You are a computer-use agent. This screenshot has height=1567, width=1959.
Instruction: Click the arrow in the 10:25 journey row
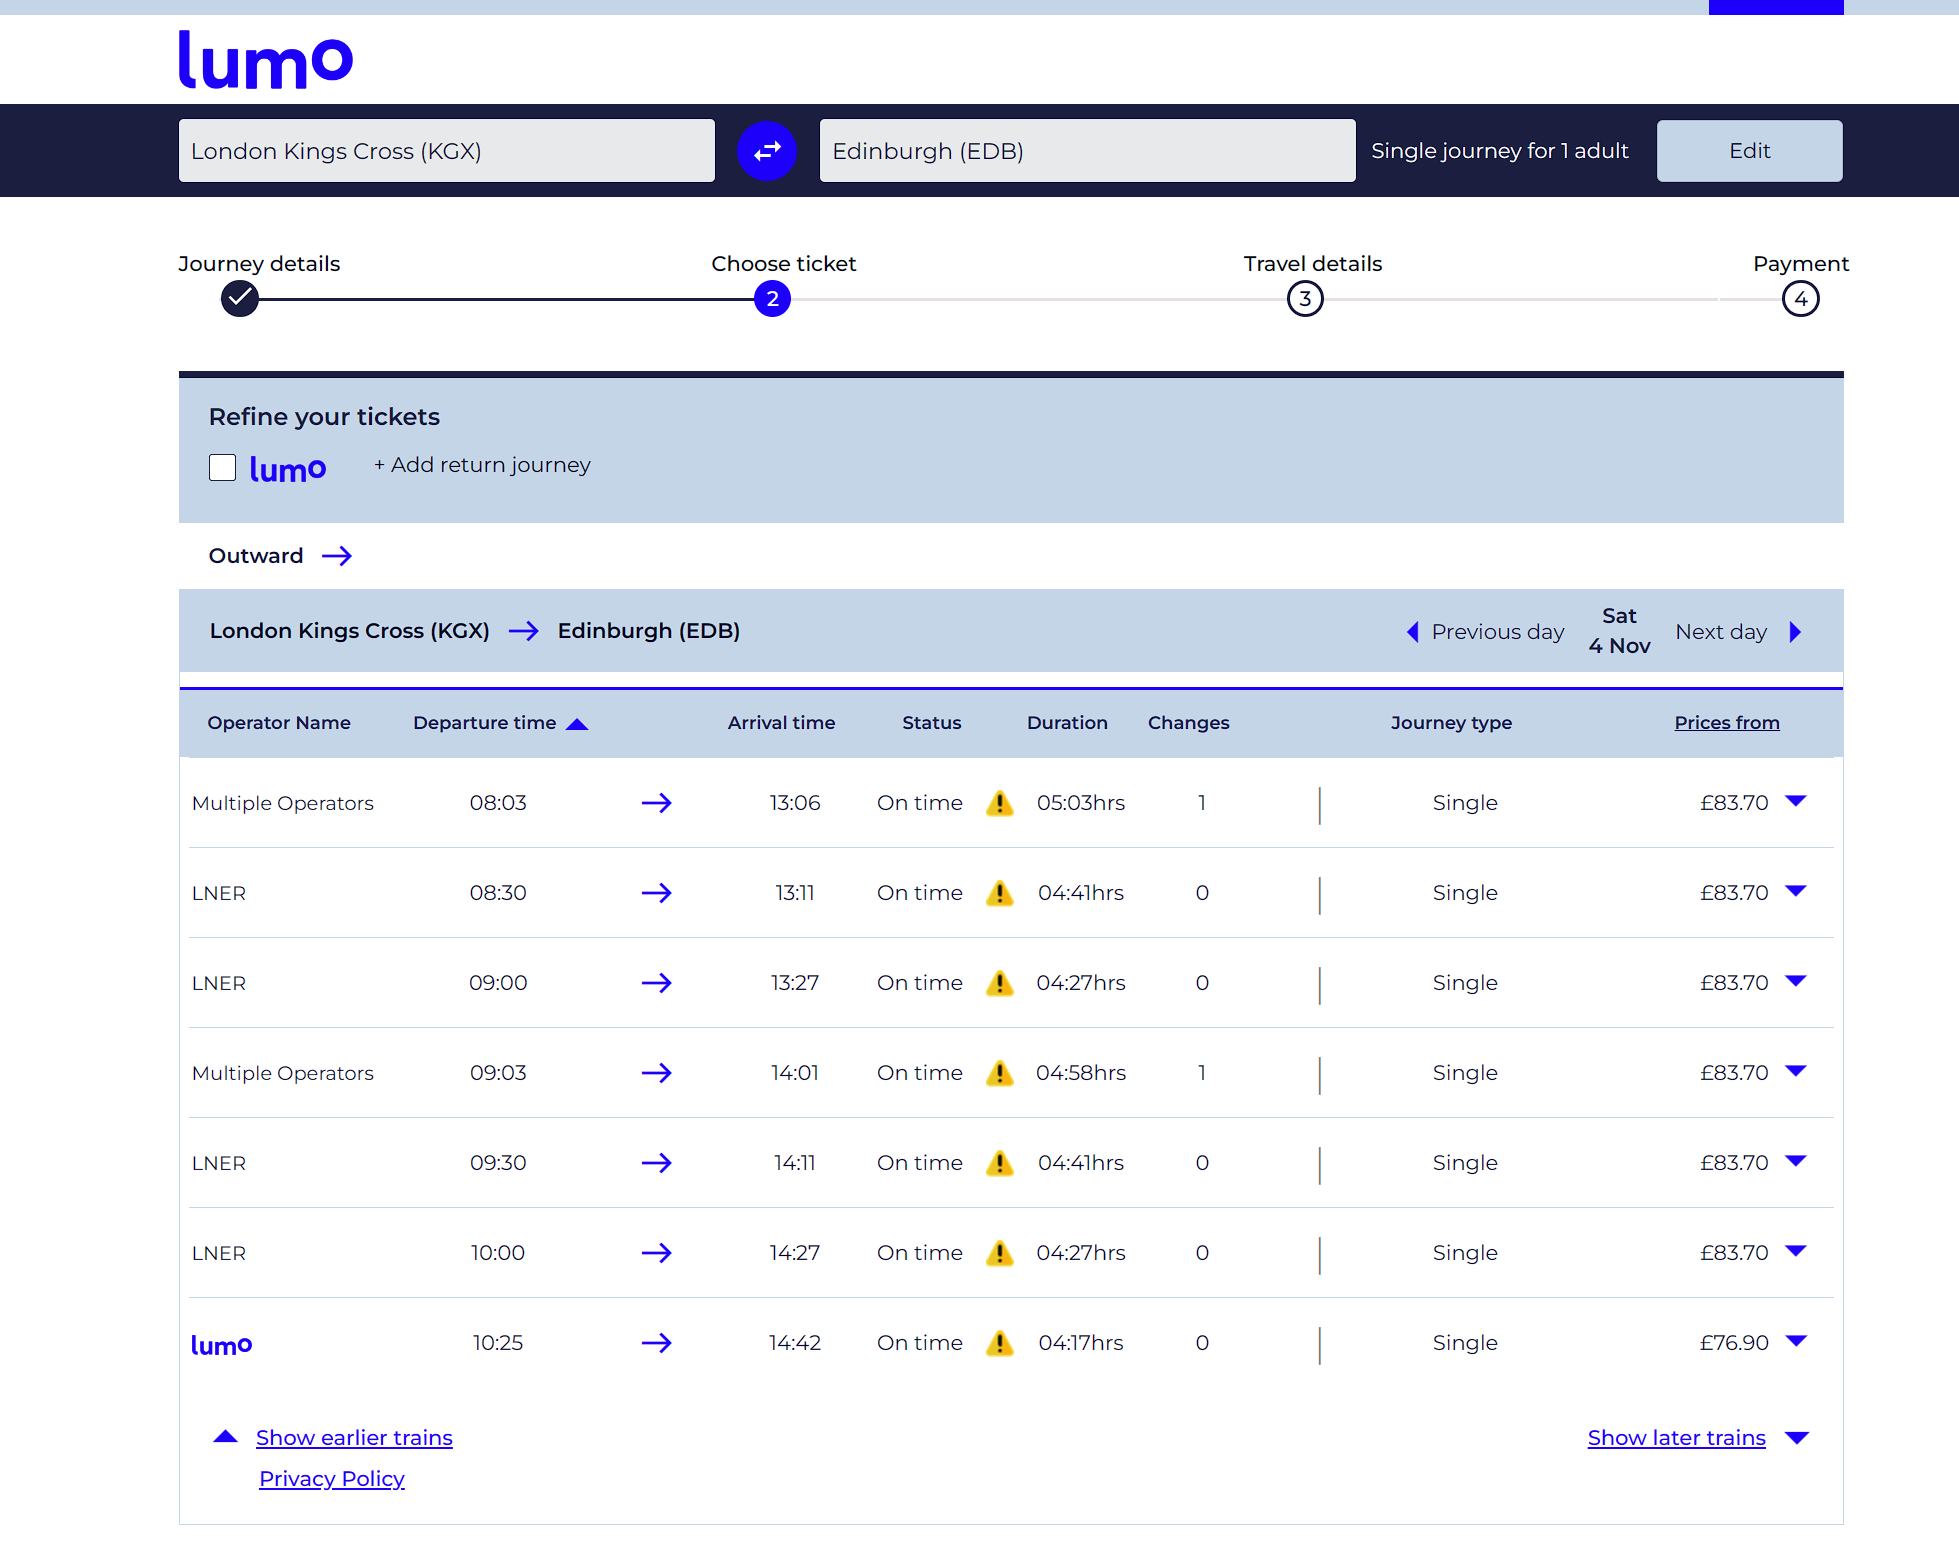[657, 1343]
